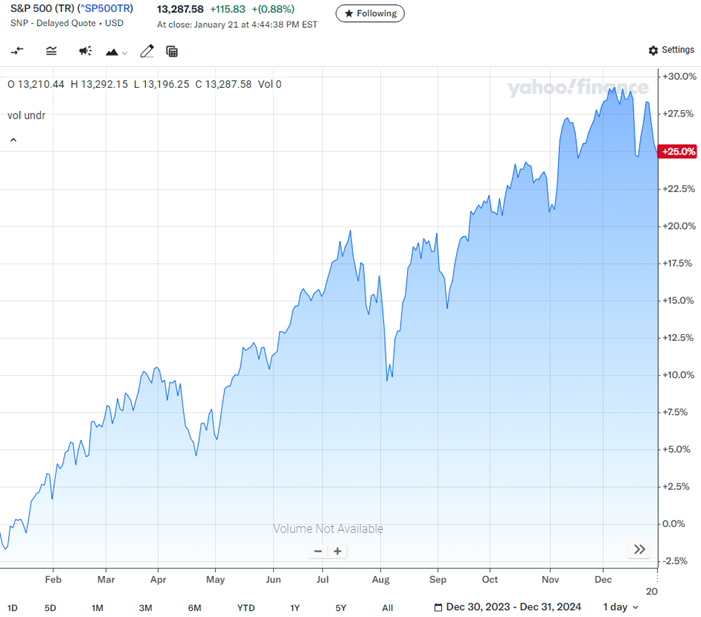Select the YTD time range

click(x=246, y=608)
